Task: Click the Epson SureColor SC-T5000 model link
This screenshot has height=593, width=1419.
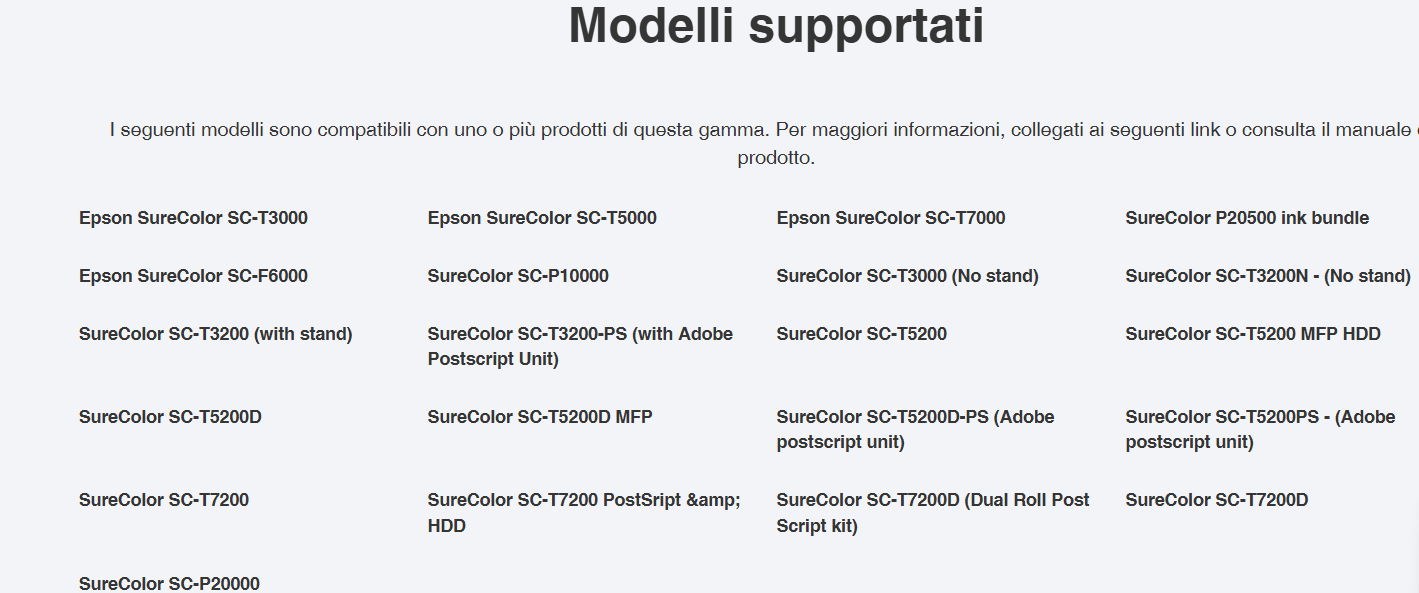Action: coord(542,218)
